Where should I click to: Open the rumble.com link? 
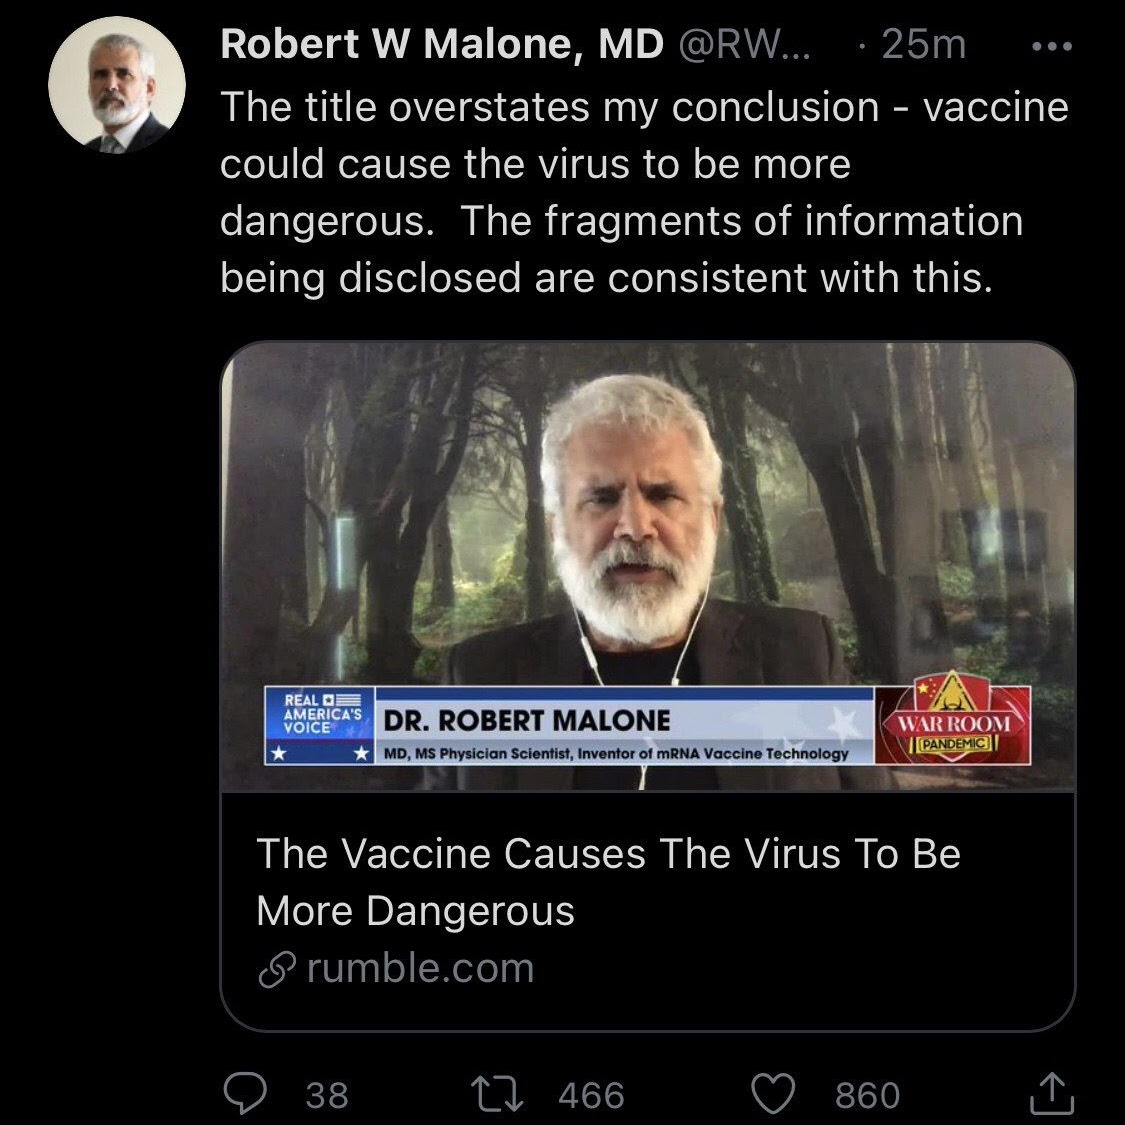point(420,968)
